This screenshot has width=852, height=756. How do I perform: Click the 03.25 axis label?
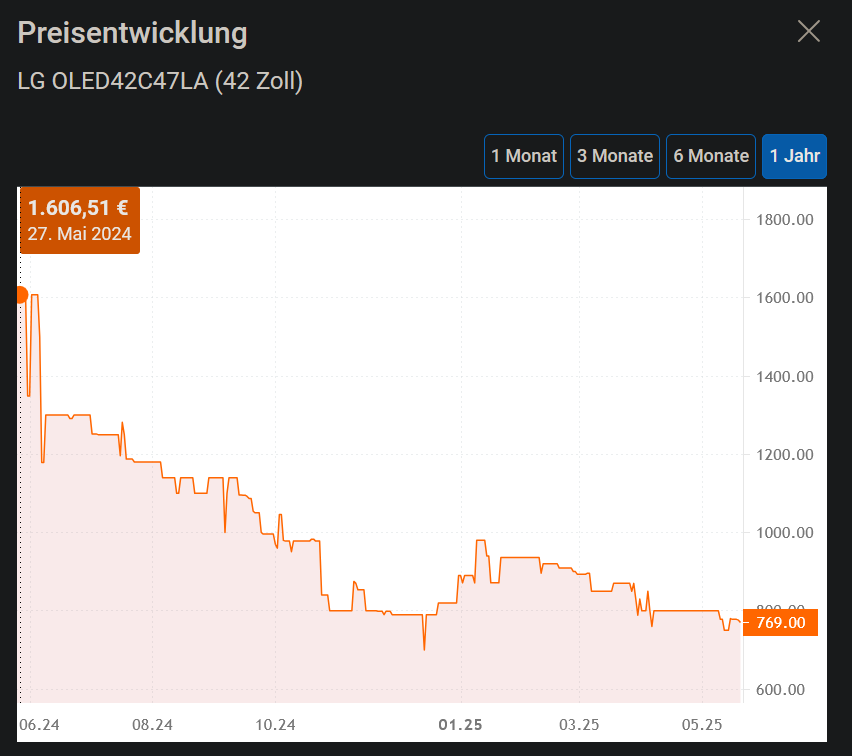[x=580, y=725]
